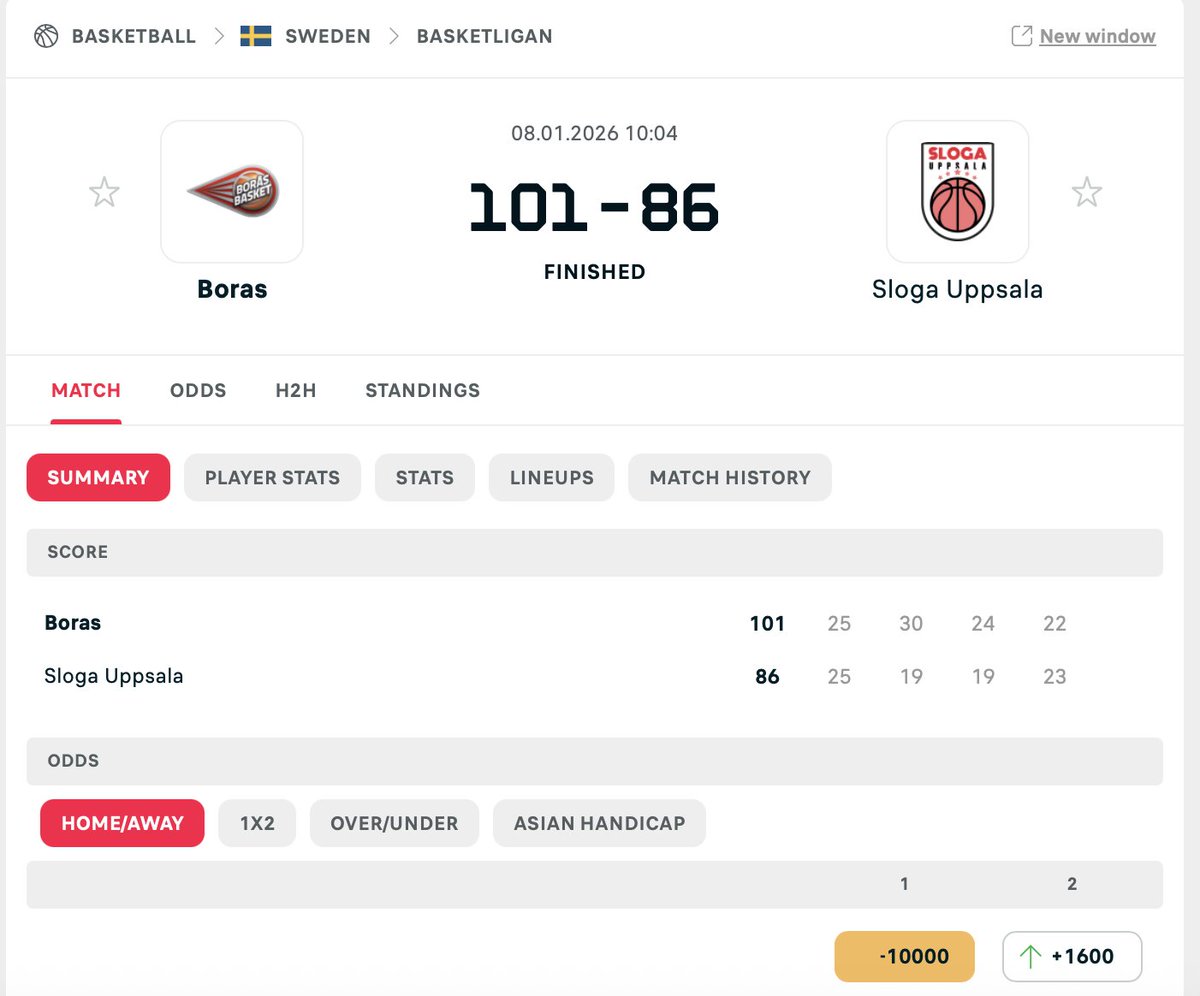Click Boras second quarter score 30
The width and height of the screenshot is (1200, 996).
click(911, 624)
